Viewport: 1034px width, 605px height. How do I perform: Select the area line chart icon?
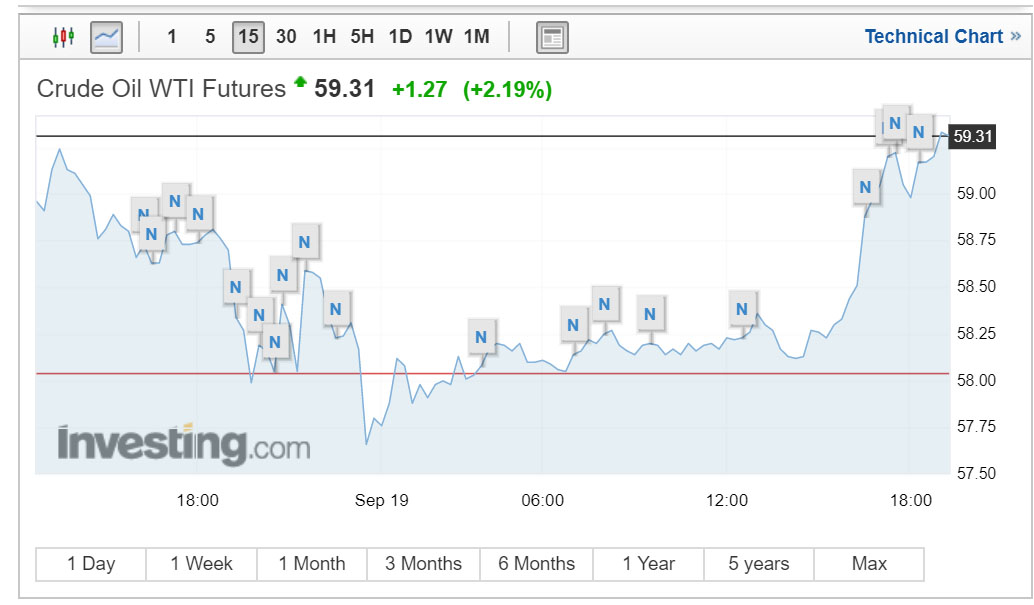tap(106, 38)
